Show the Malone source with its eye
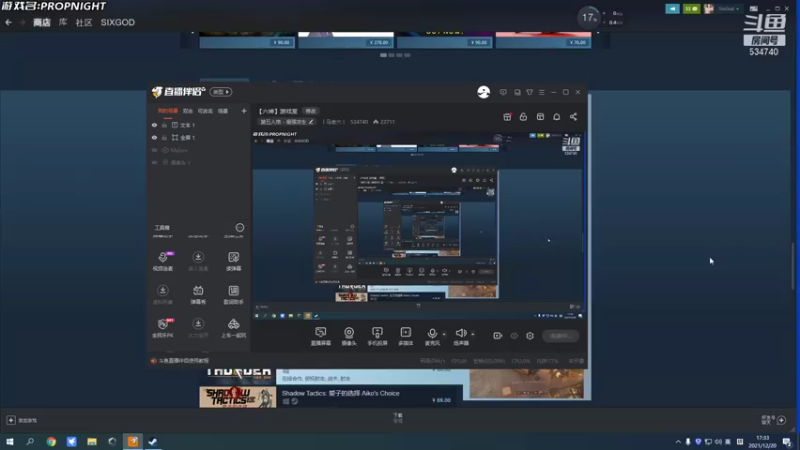The image size is (800, 450). (155, 150)
